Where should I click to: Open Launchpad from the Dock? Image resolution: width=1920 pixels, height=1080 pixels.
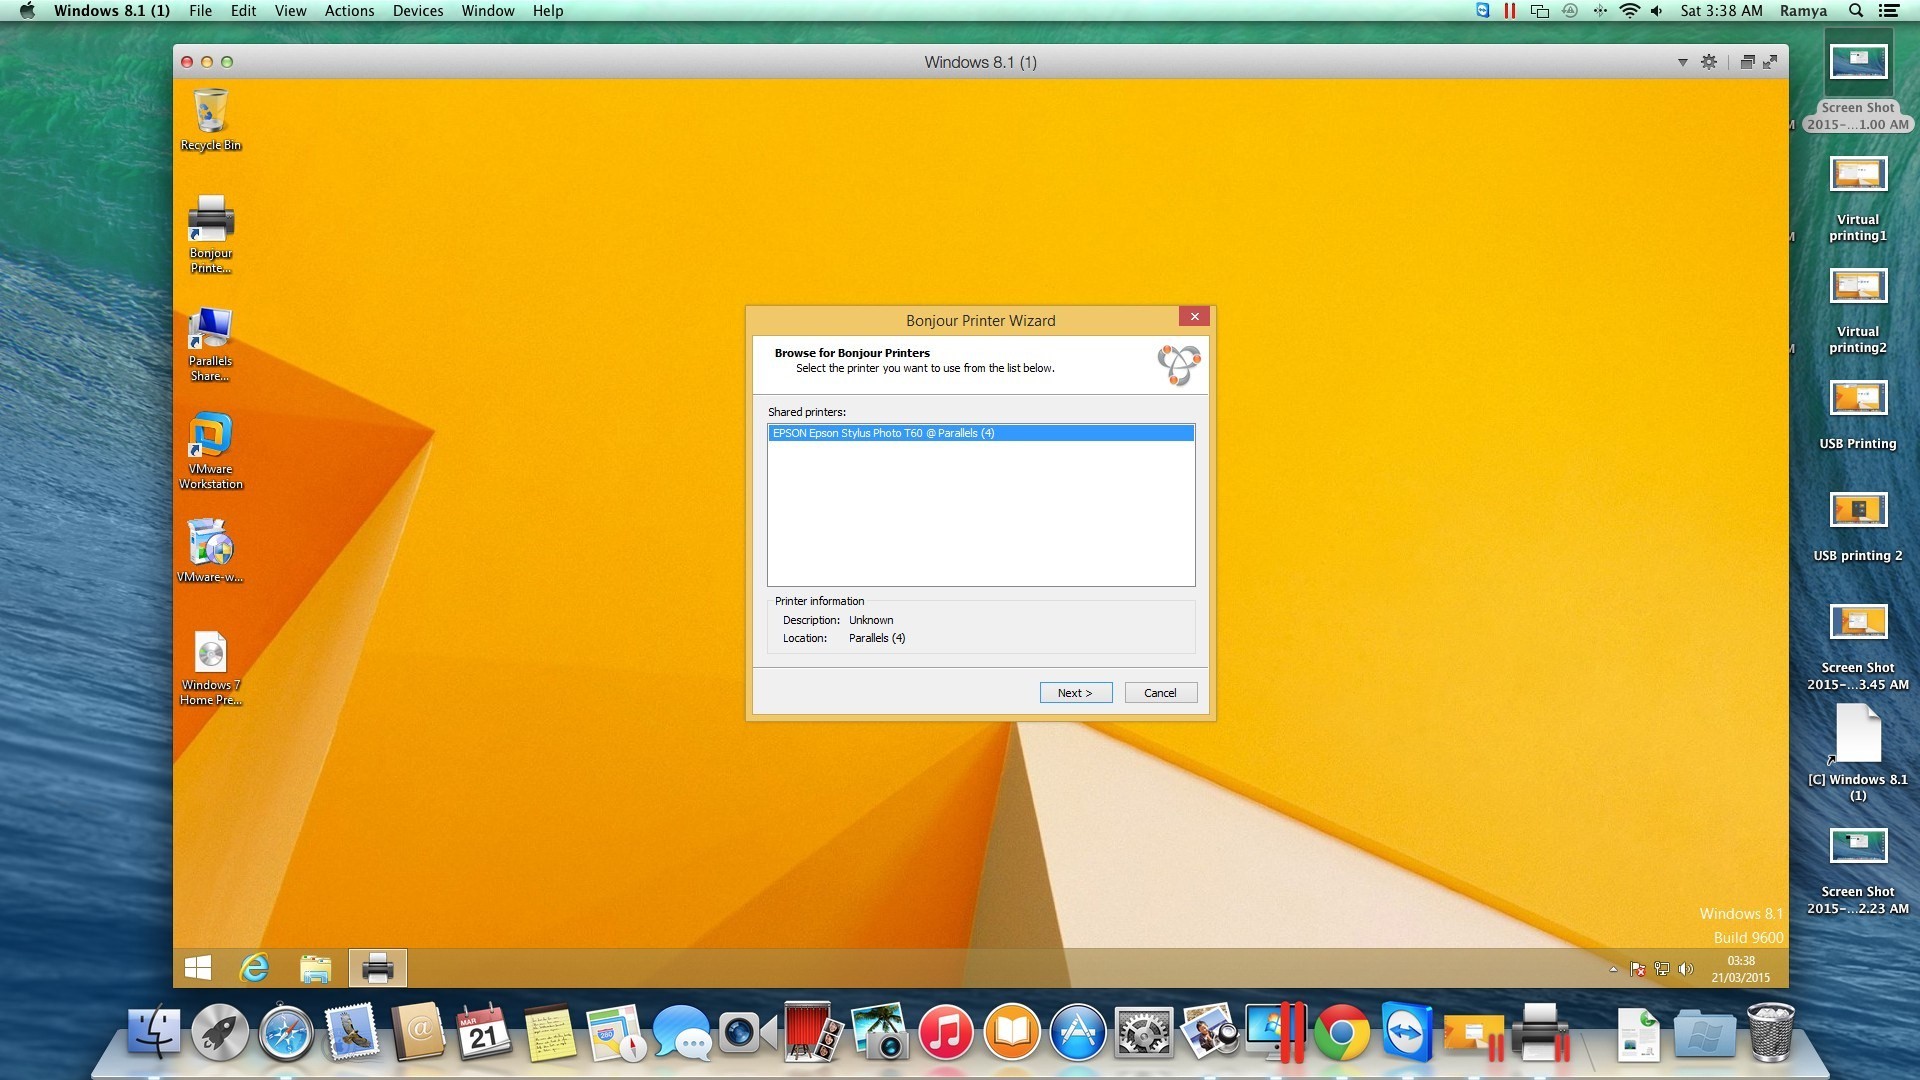(220, 1032)
